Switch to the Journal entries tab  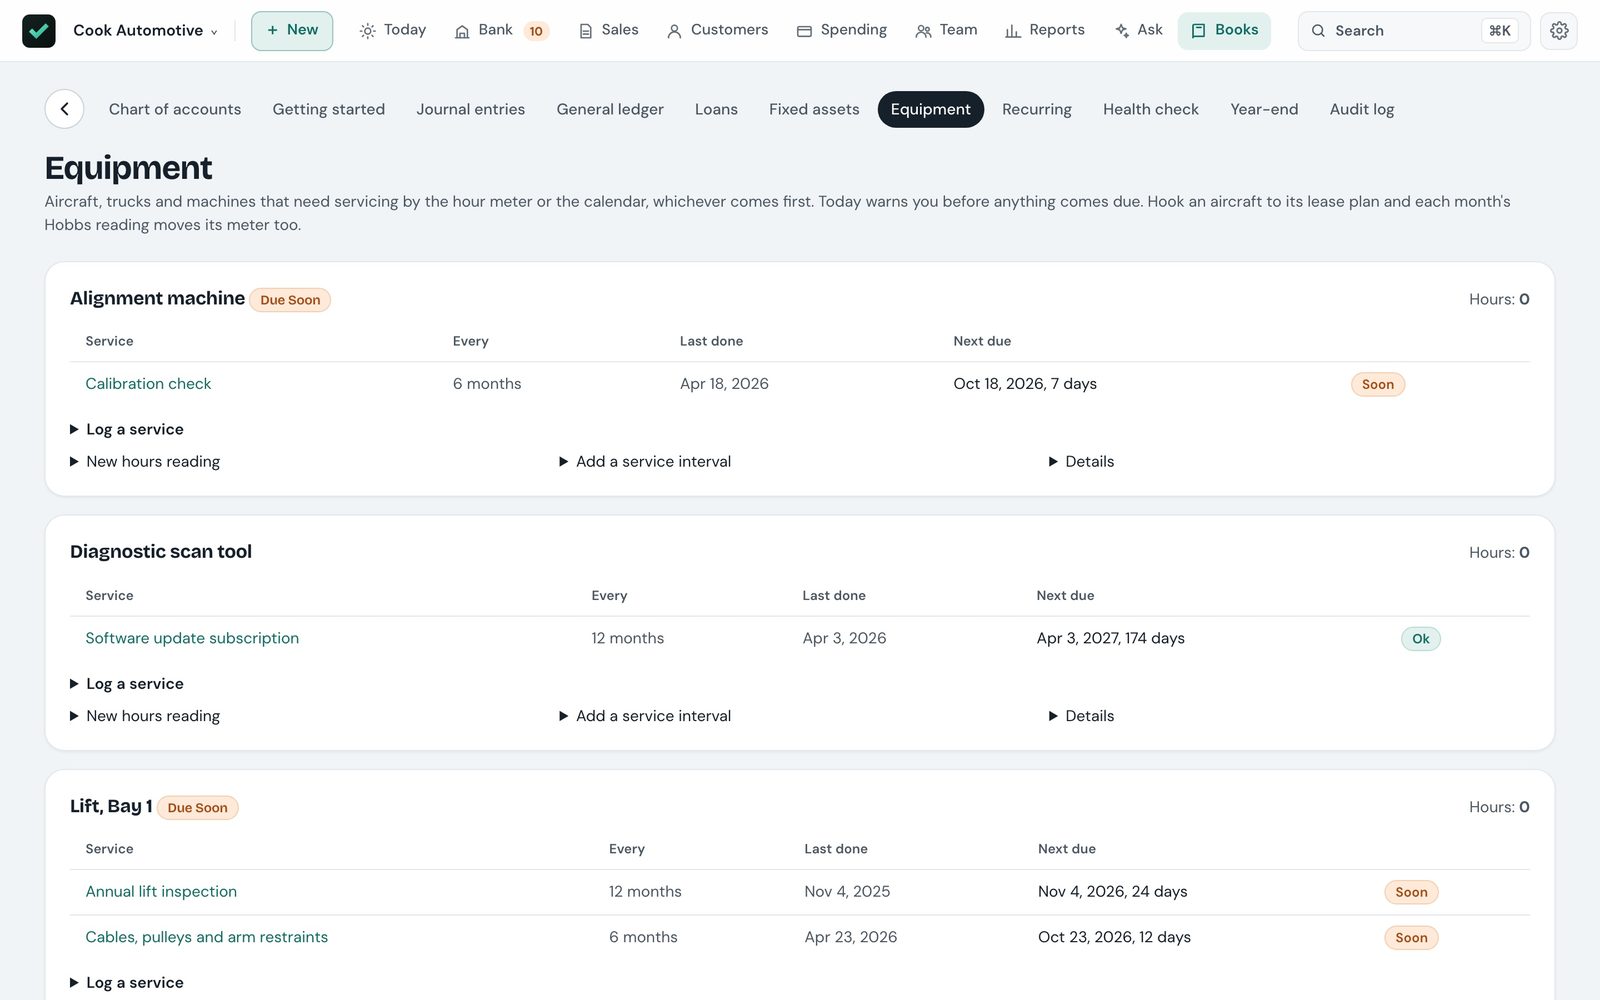[470, 109]
